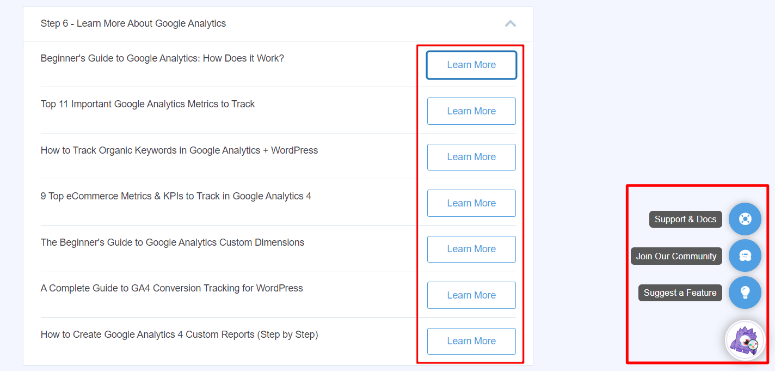Open Learn More for Custom Dimensions guide
The image size is (775, 371).
point(471,249)
